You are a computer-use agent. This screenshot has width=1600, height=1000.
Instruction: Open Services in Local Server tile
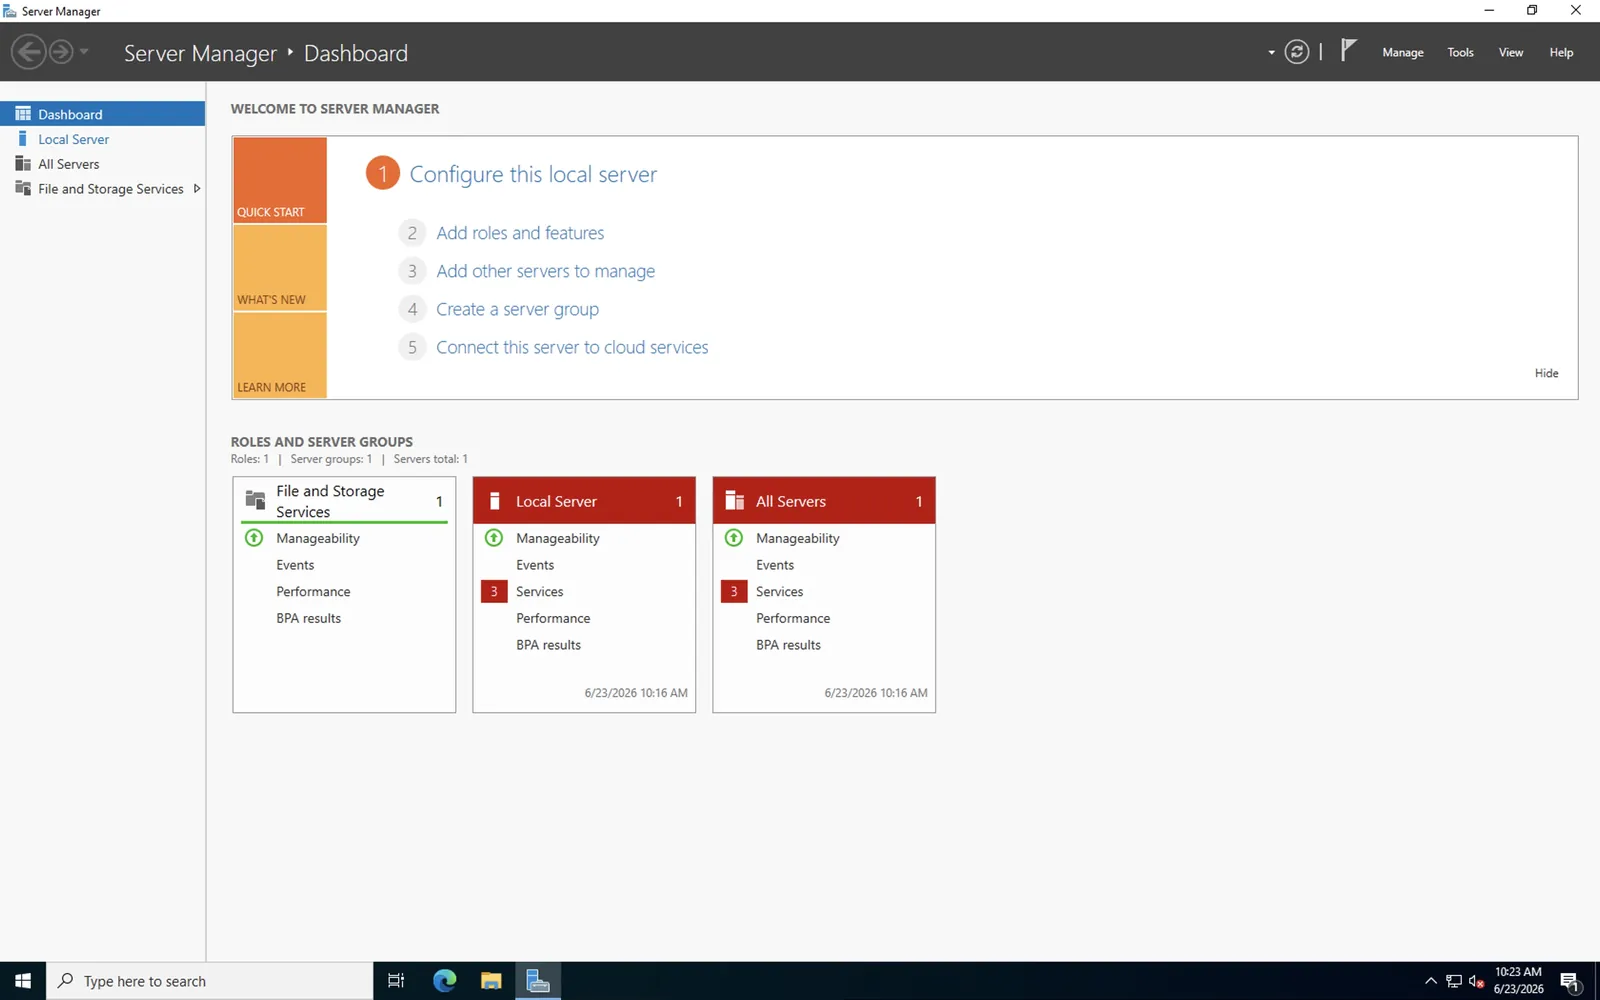coord(540,592)
